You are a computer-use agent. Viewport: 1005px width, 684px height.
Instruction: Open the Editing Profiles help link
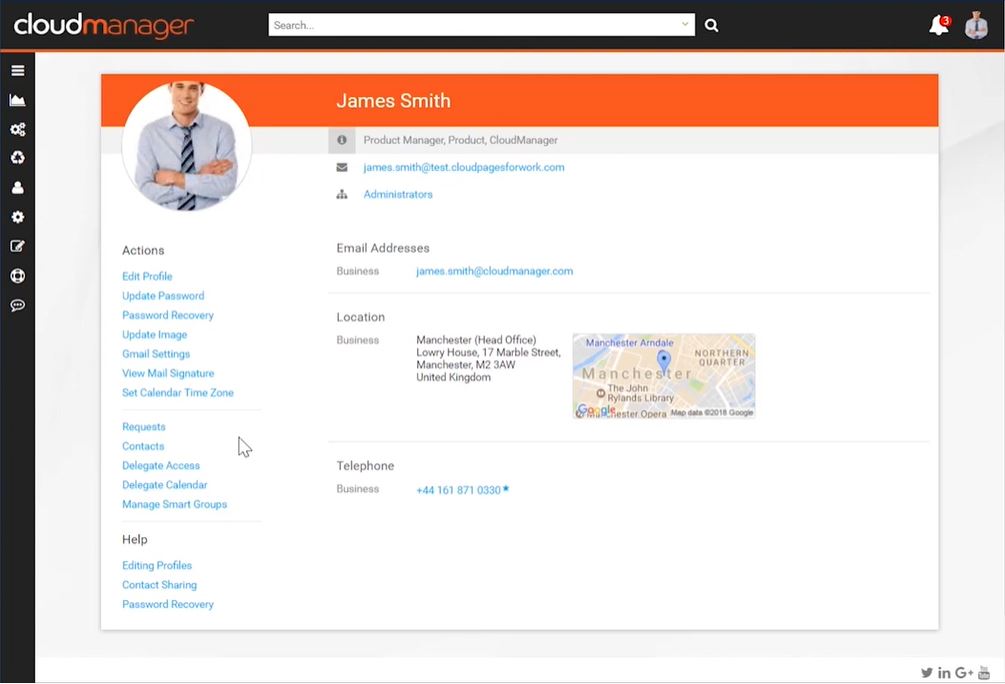point(157,565)
